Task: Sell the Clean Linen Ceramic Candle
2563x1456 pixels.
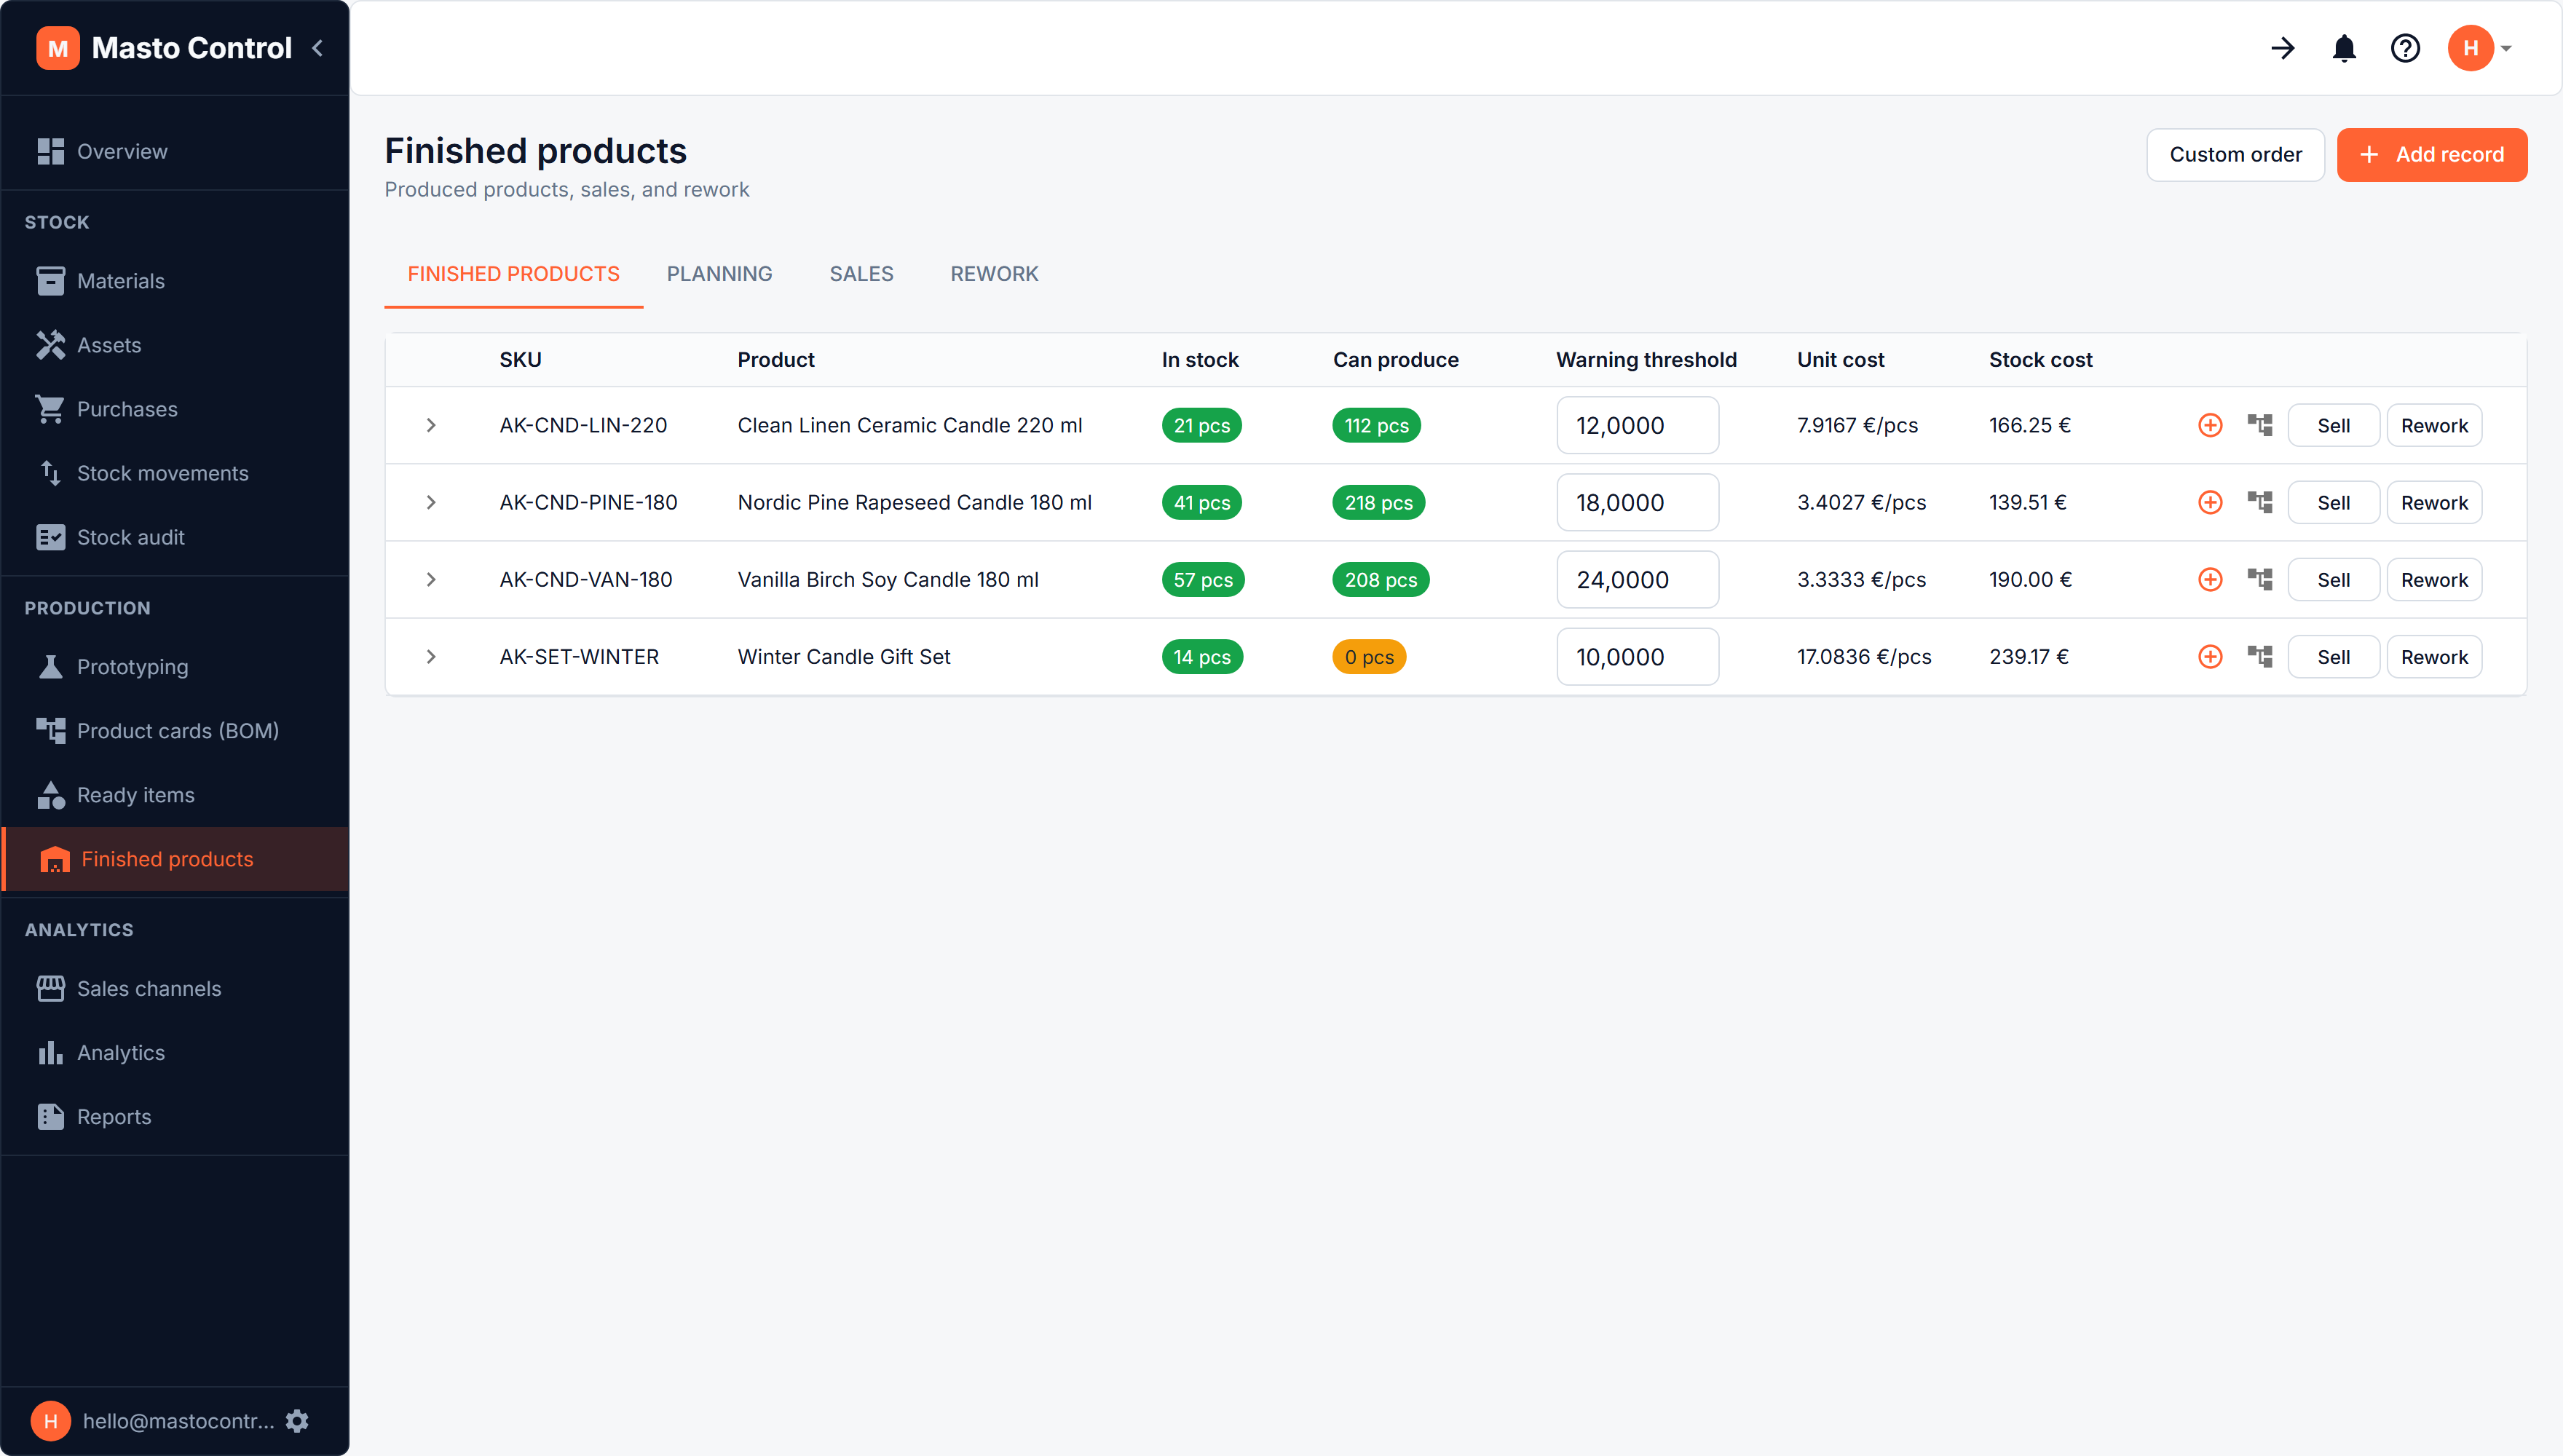Action: (x=2333, y=425)
